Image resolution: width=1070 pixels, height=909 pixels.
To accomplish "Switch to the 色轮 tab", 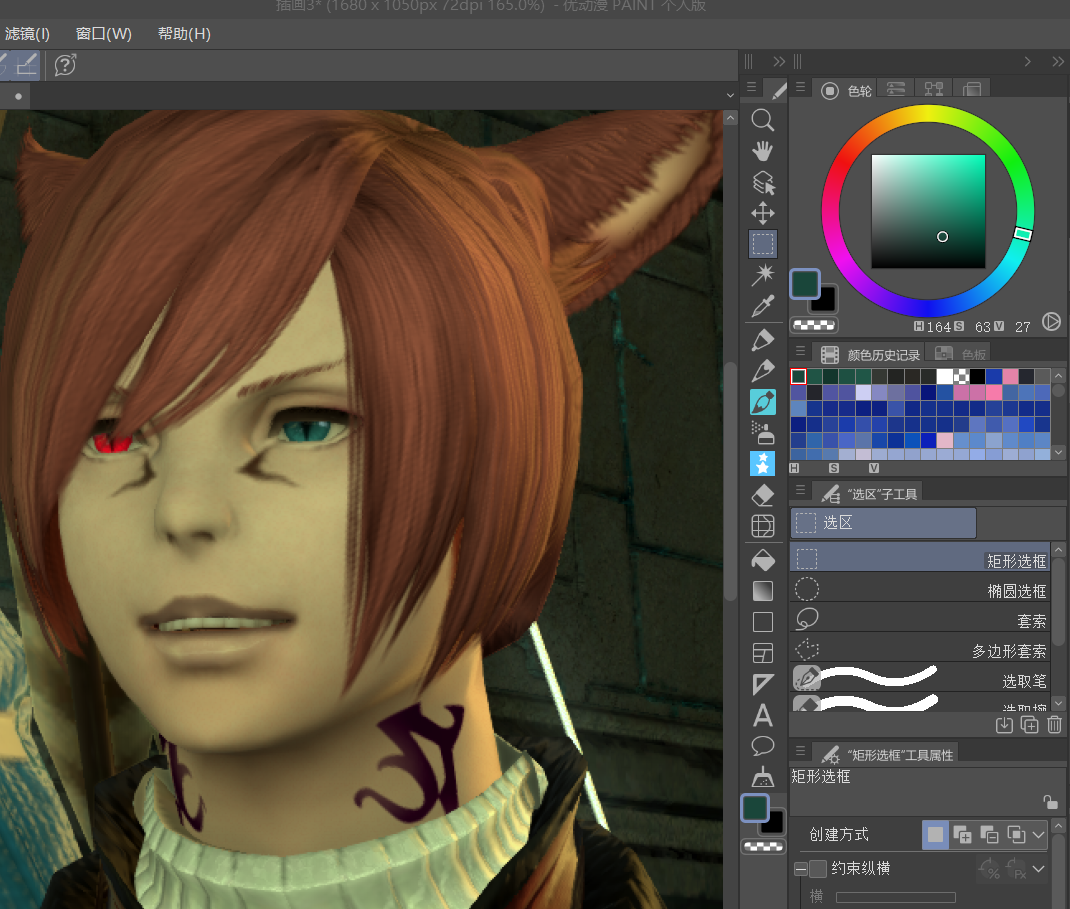I will (846, 90).
